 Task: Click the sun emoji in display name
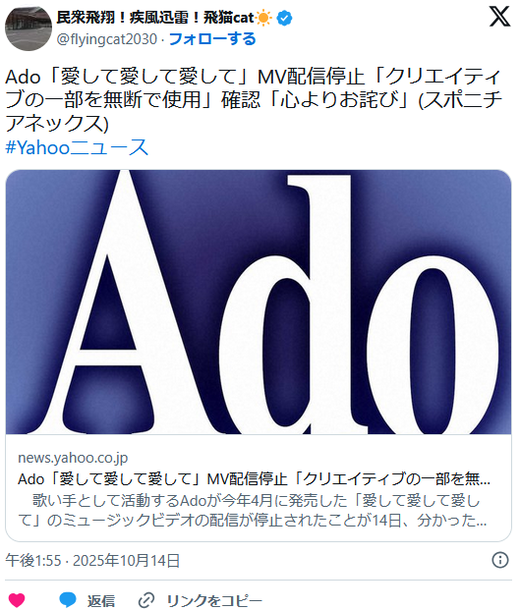pos(264,18)
